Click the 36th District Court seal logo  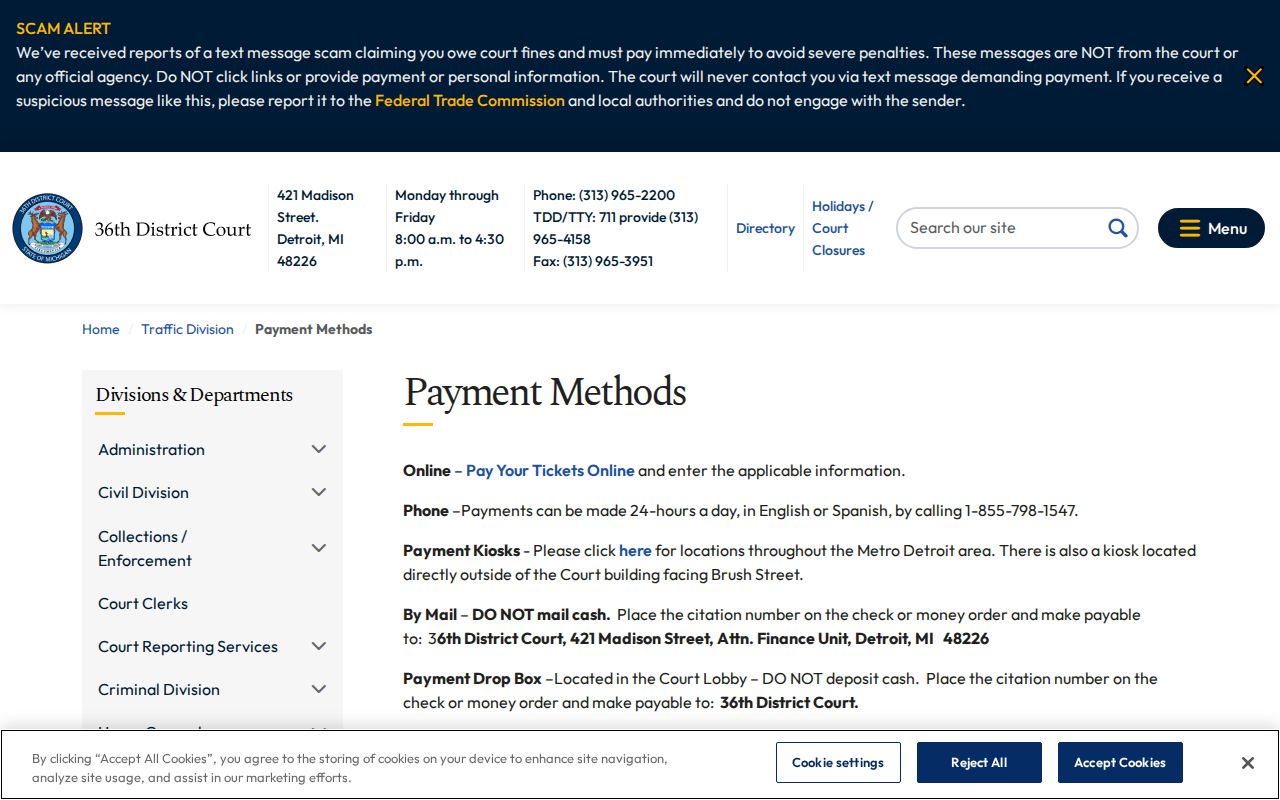point(47,228)
